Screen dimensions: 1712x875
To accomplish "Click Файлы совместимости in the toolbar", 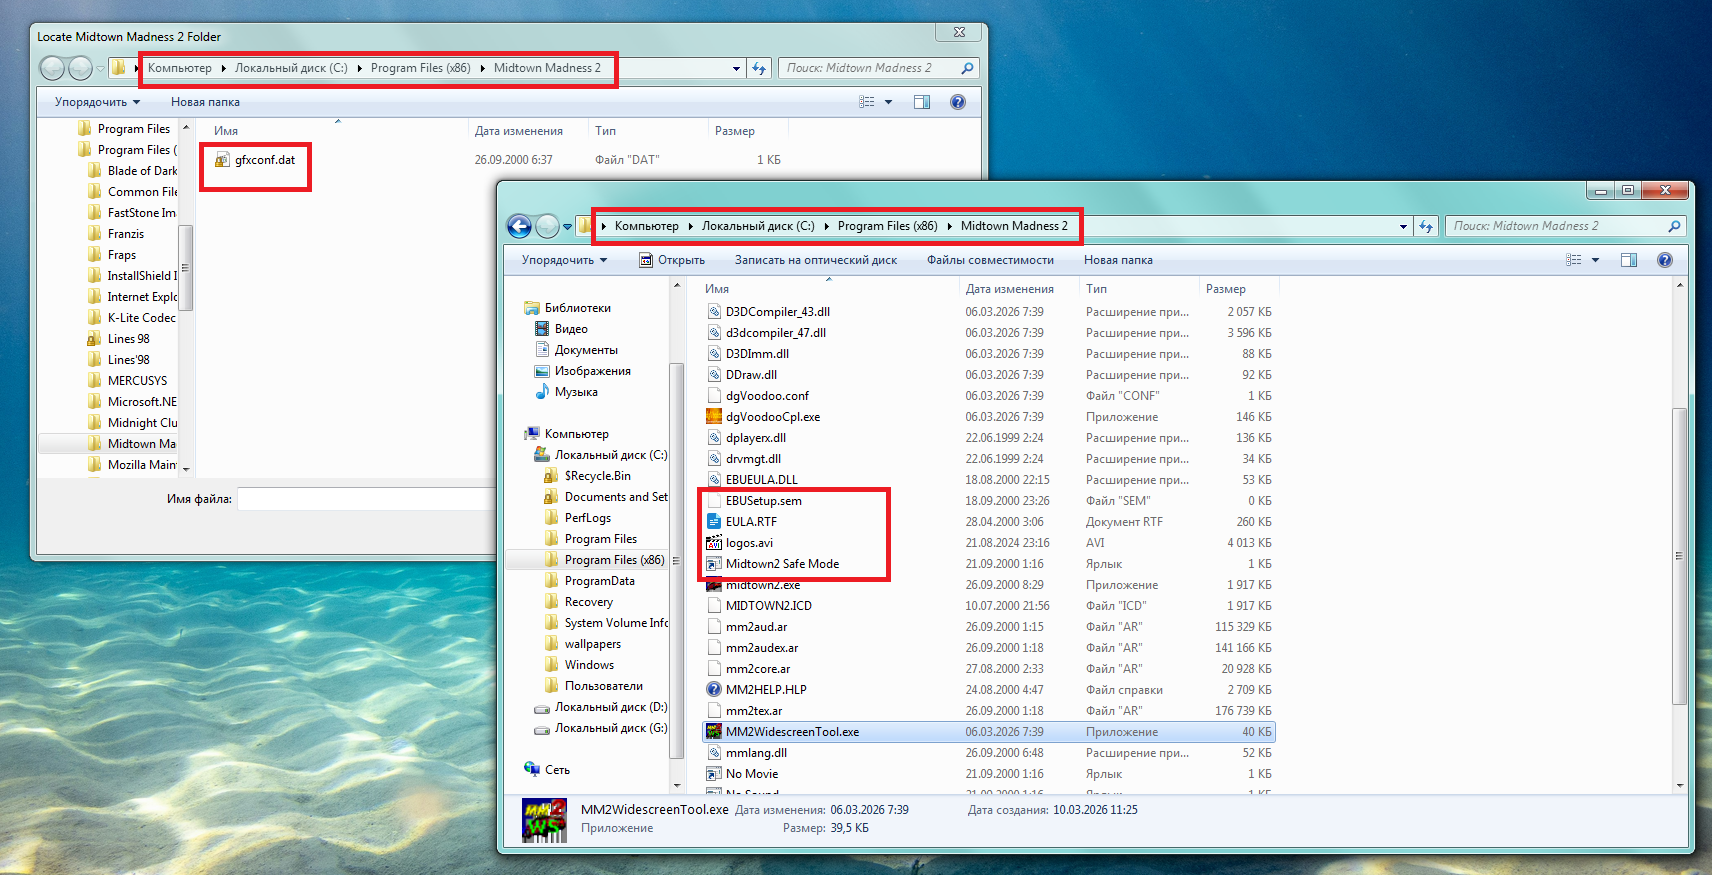I will click(x=990, y=260).
